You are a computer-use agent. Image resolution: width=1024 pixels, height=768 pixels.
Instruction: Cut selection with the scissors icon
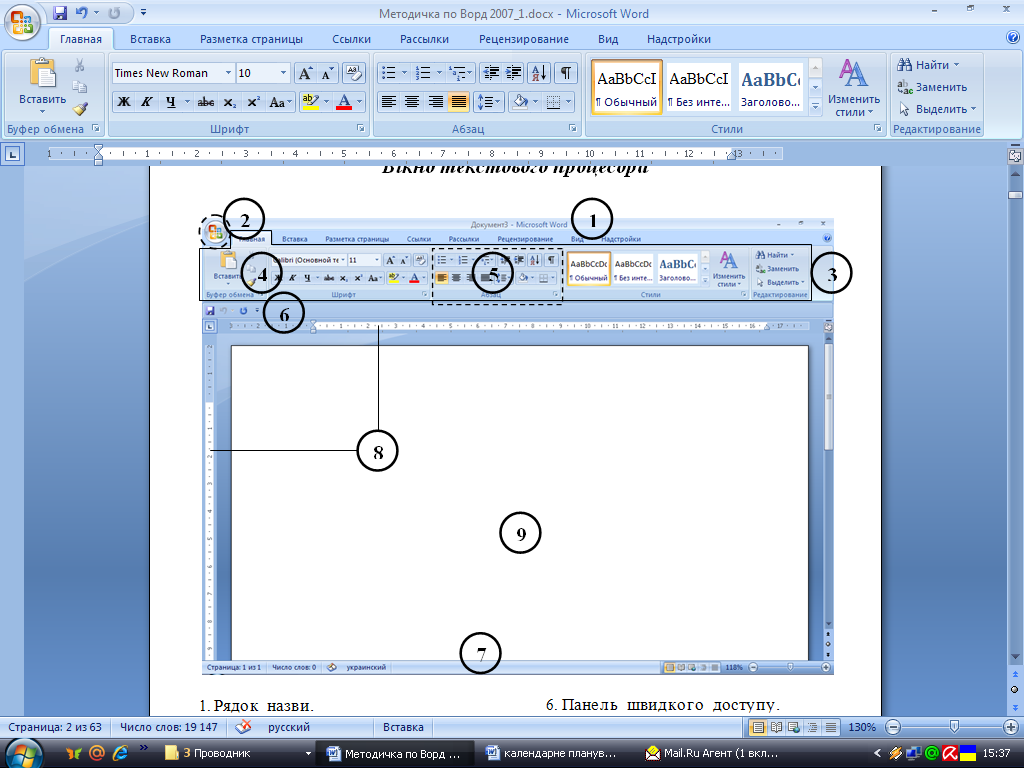(80, 65)
